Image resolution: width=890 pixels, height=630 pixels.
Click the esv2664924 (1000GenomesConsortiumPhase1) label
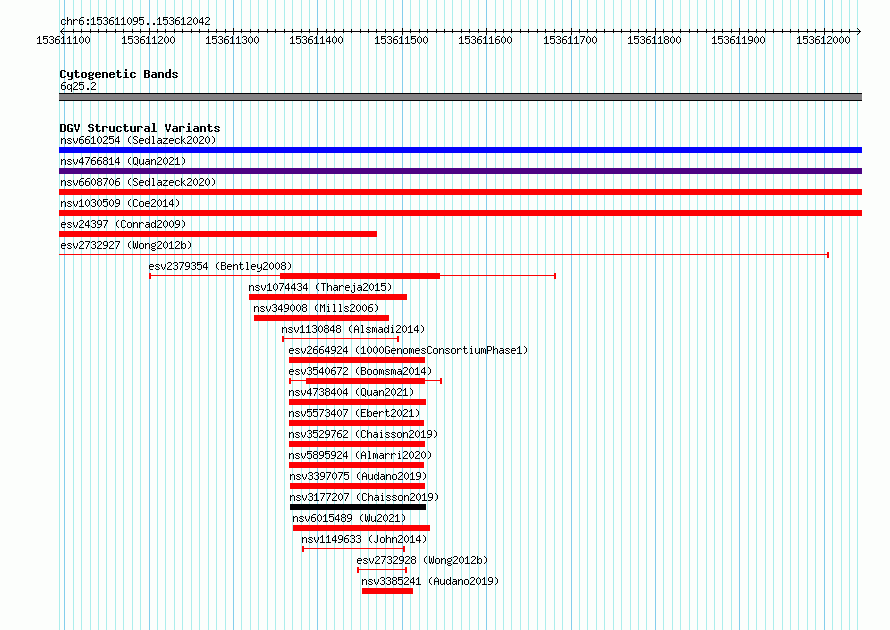point(408,350)
